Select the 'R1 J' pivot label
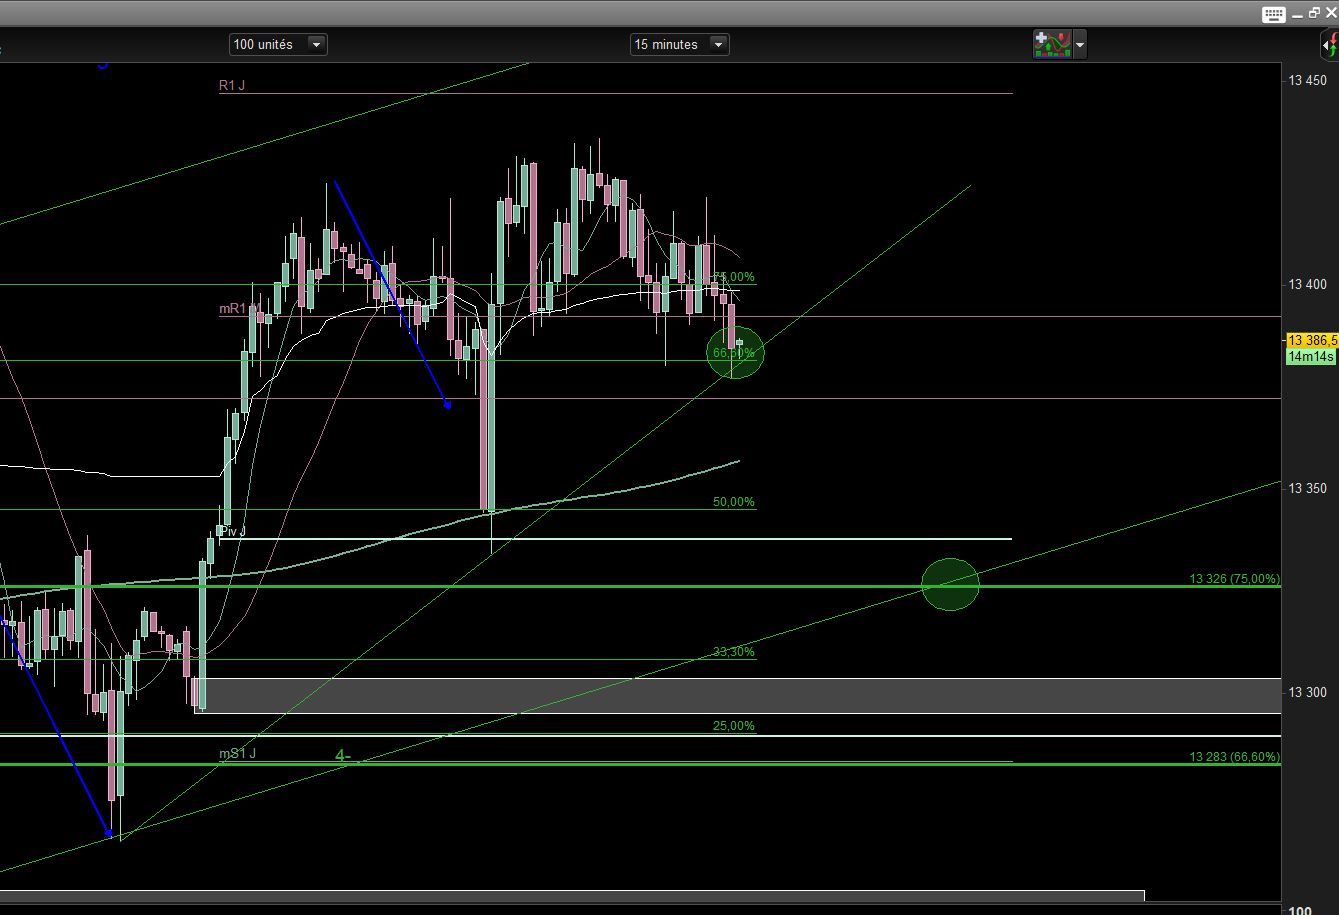The width and height of the screenshot is (1339, 915). click(232, 86)
